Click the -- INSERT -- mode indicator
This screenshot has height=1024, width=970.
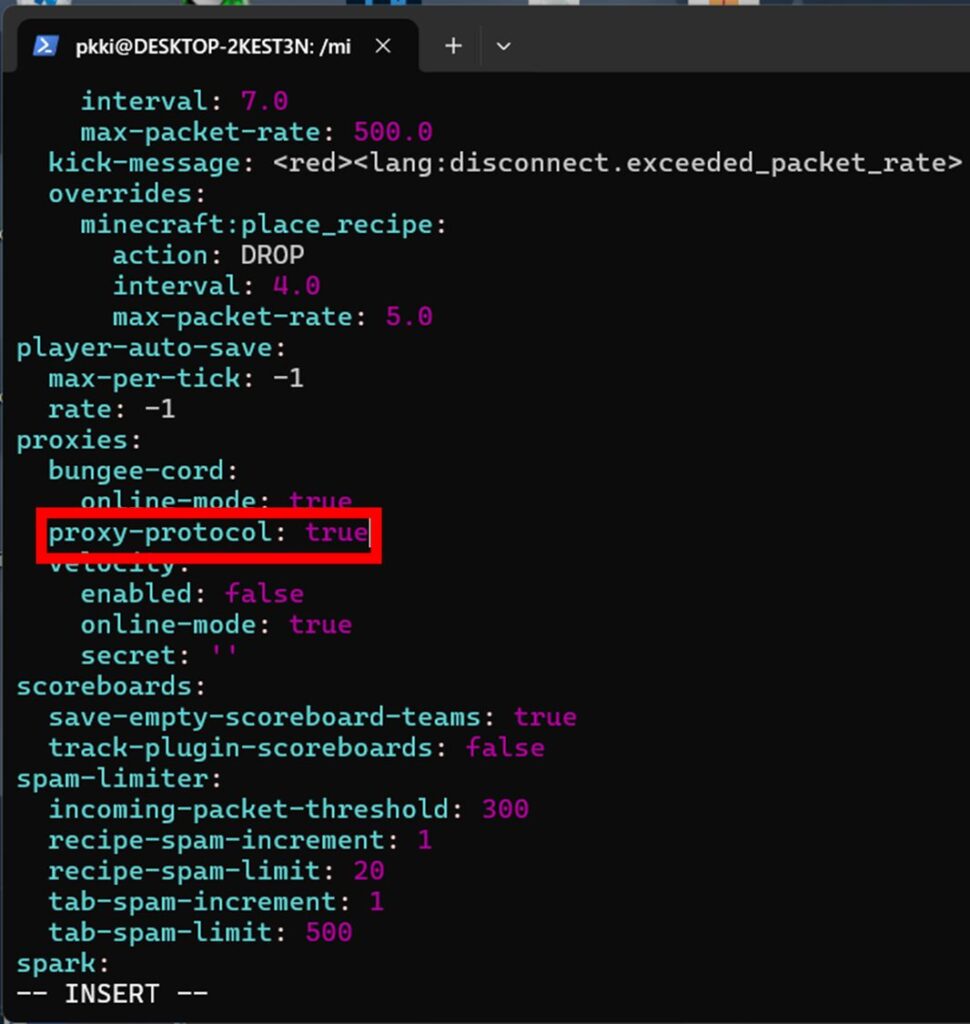click(110, 993)
